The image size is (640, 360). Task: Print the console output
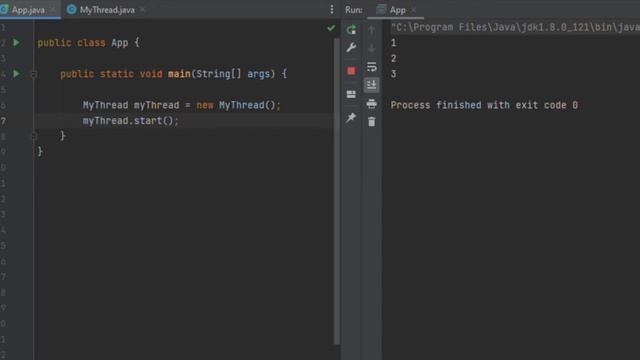[x=371, y=103]
